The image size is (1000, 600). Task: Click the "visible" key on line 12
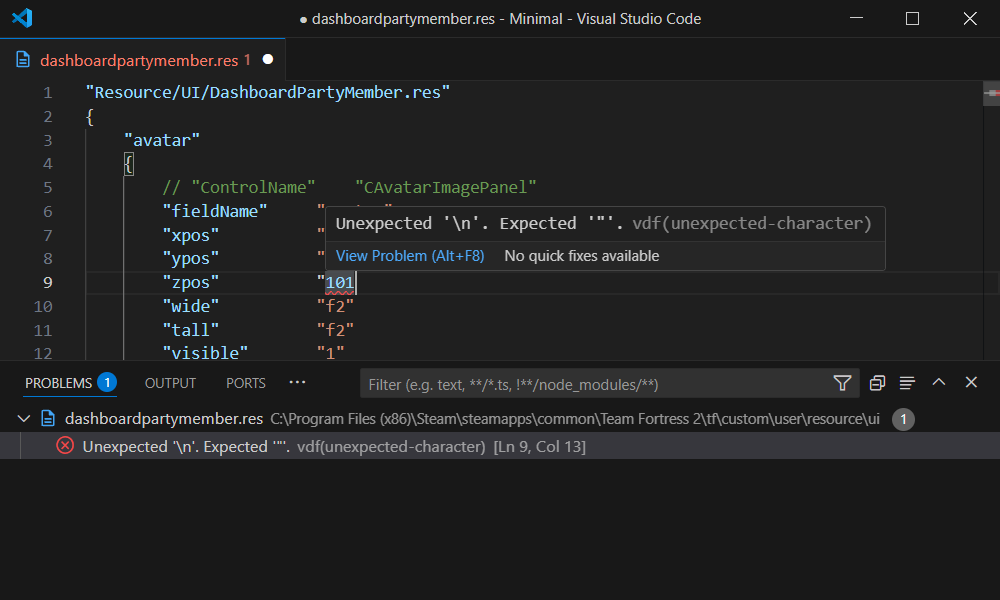click(x=205, y=353)
